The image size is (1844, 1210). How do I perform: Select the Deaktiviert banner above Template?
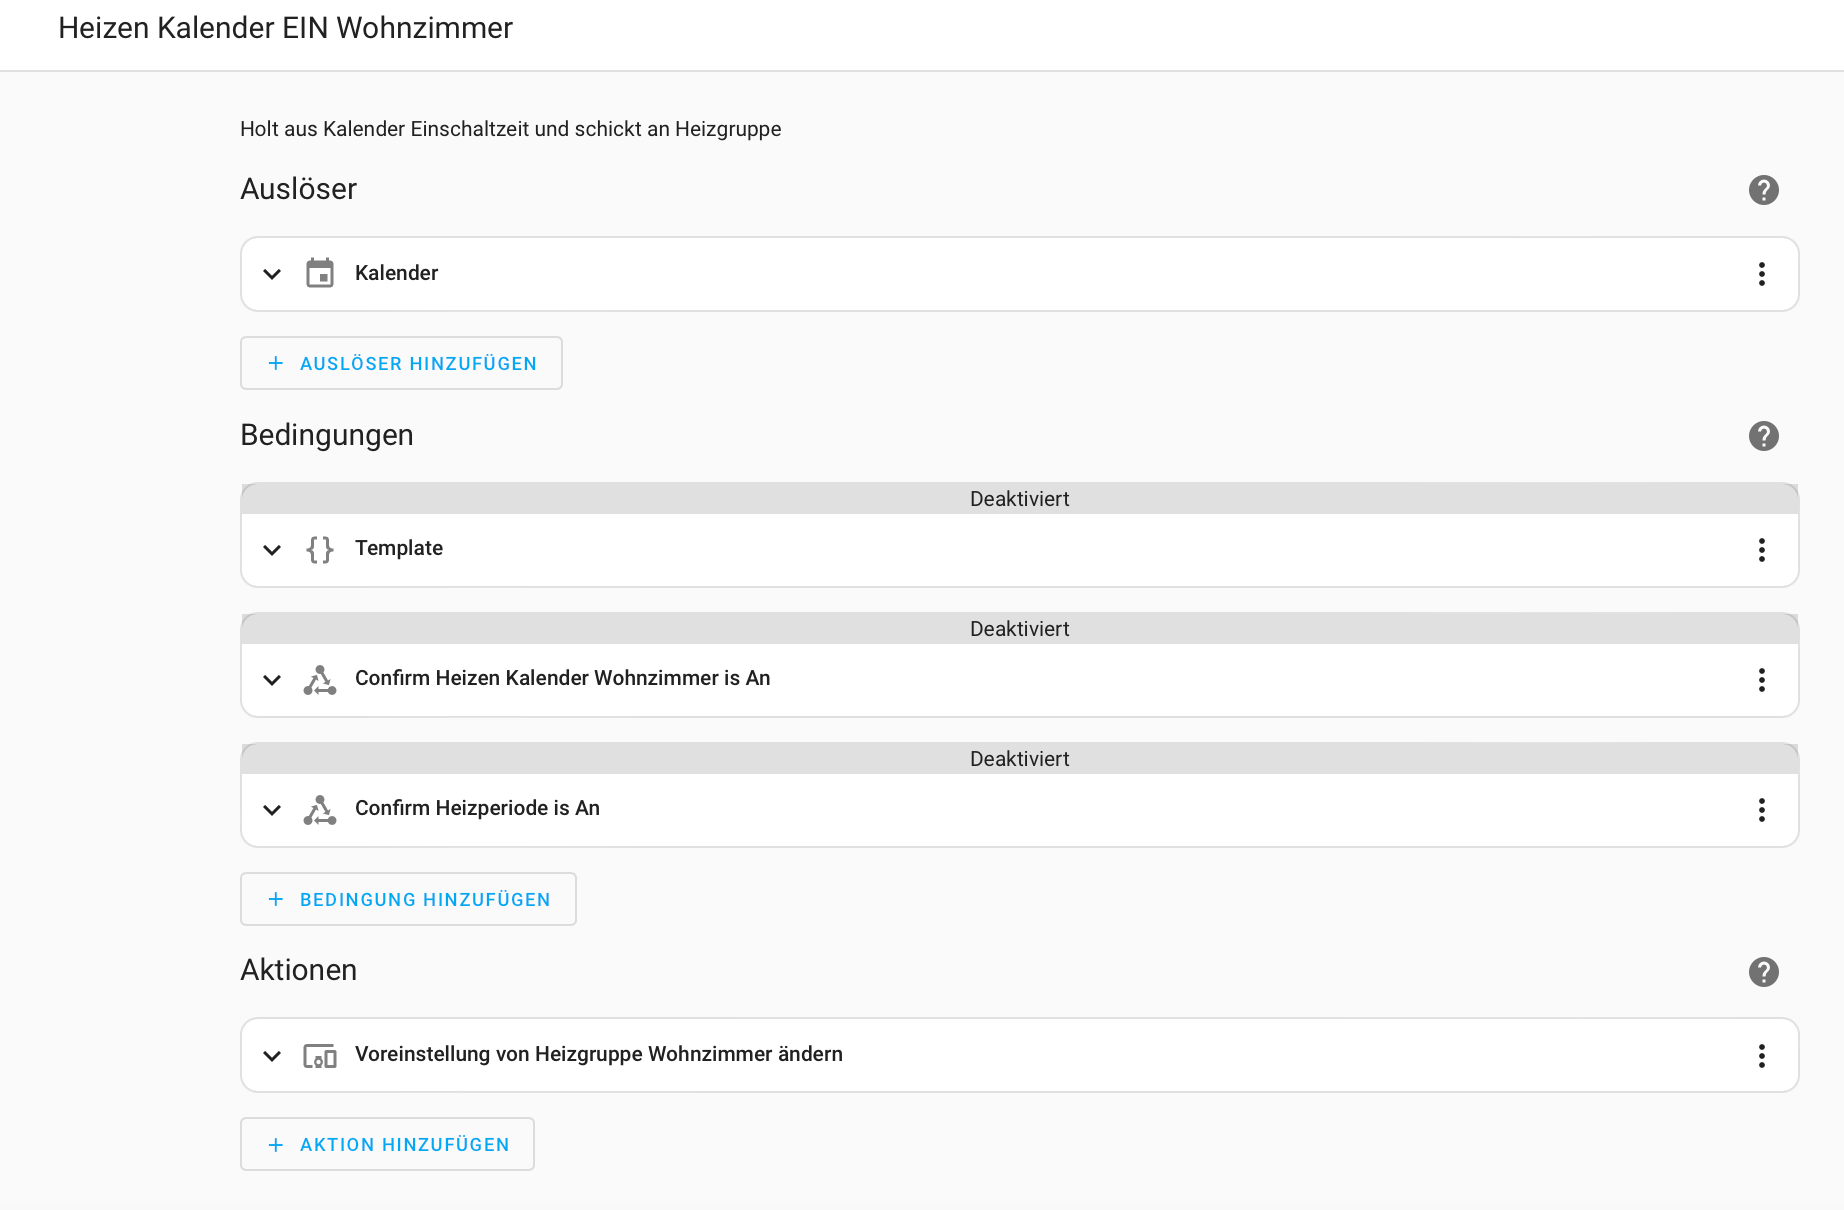[1019, 499]
